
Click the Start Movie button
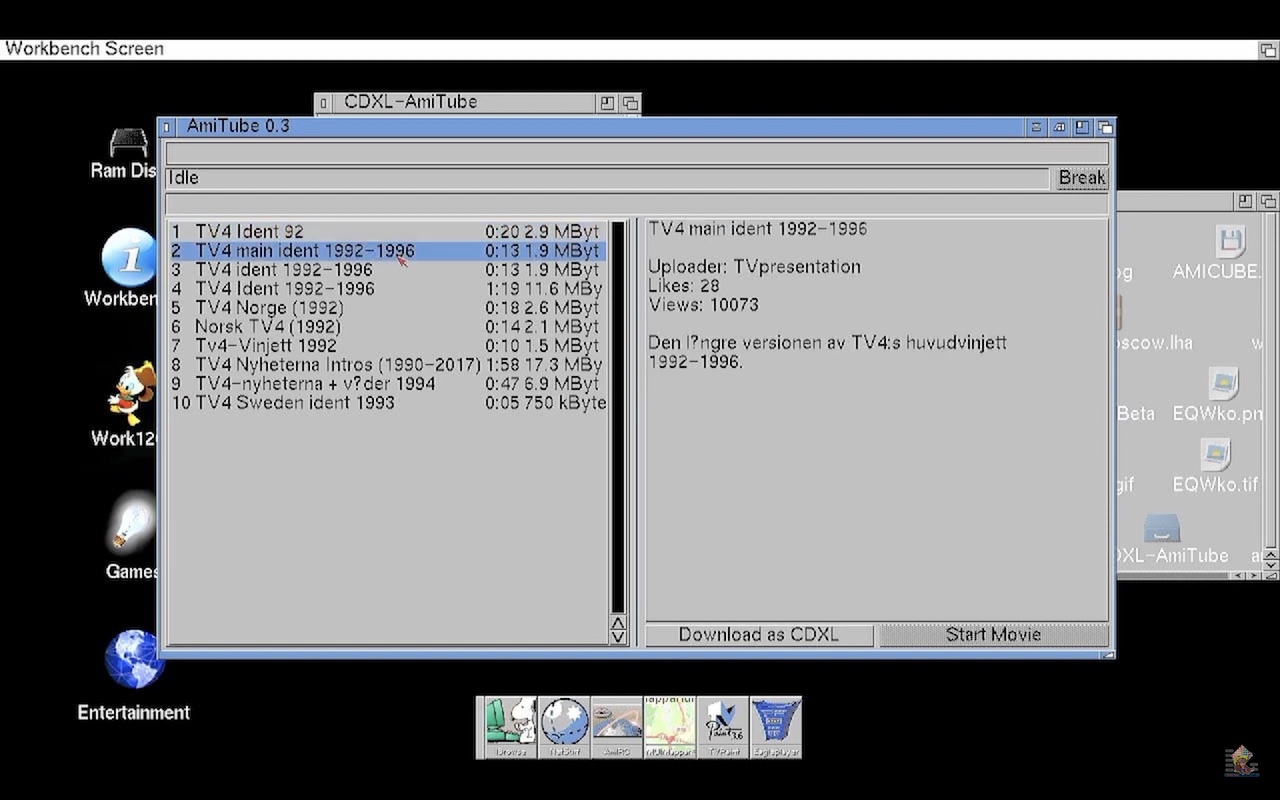tap(993, 635)
